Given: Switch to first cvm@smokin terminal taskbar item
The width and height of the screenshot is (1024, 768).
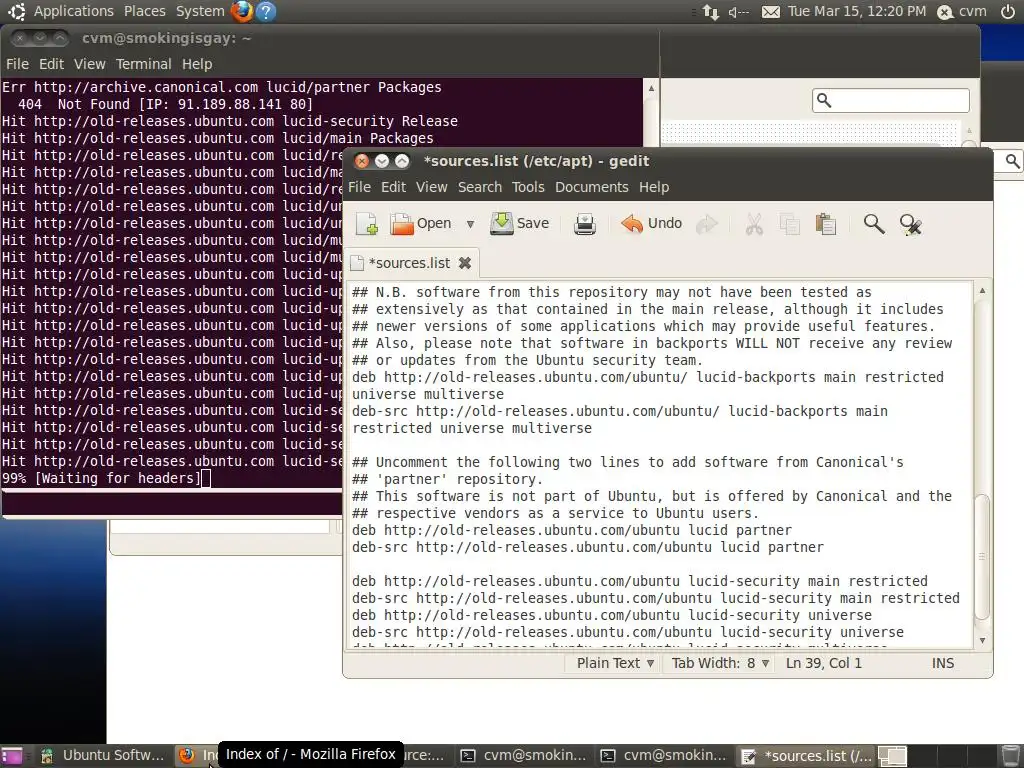Looking at the screenshot, I should pyautogui.click(x=523, y=756).
